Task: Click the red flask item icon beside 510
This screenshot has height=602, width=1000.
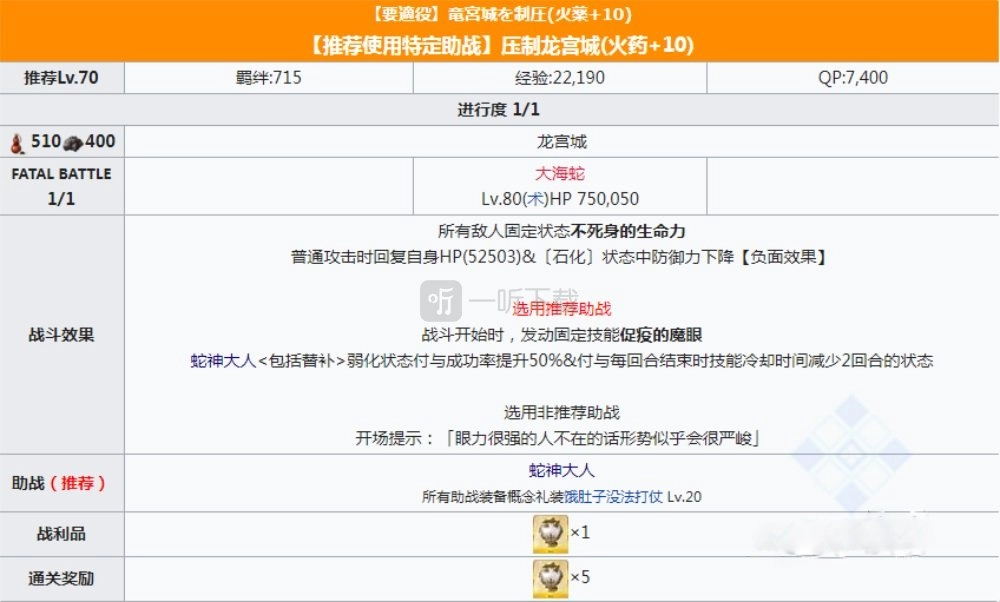Action: 17,143
